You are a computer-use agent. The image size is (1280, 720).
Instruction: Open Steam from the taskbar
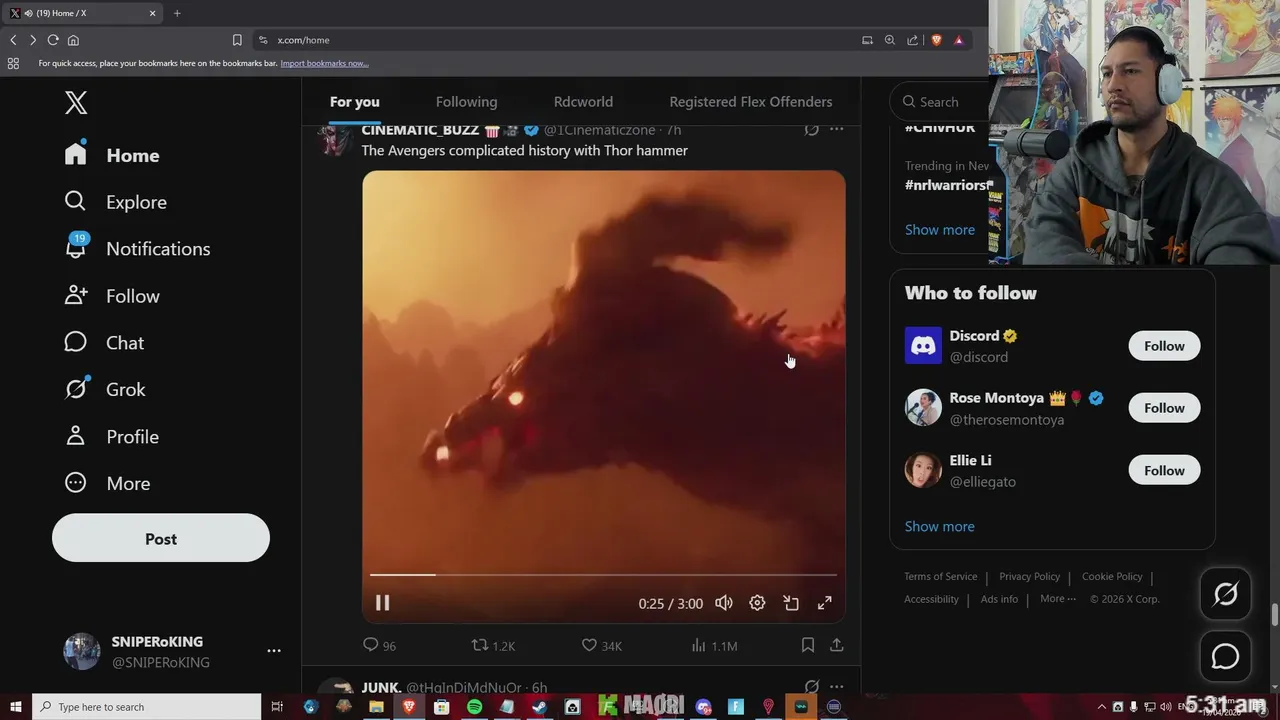[x=539, y=707]
